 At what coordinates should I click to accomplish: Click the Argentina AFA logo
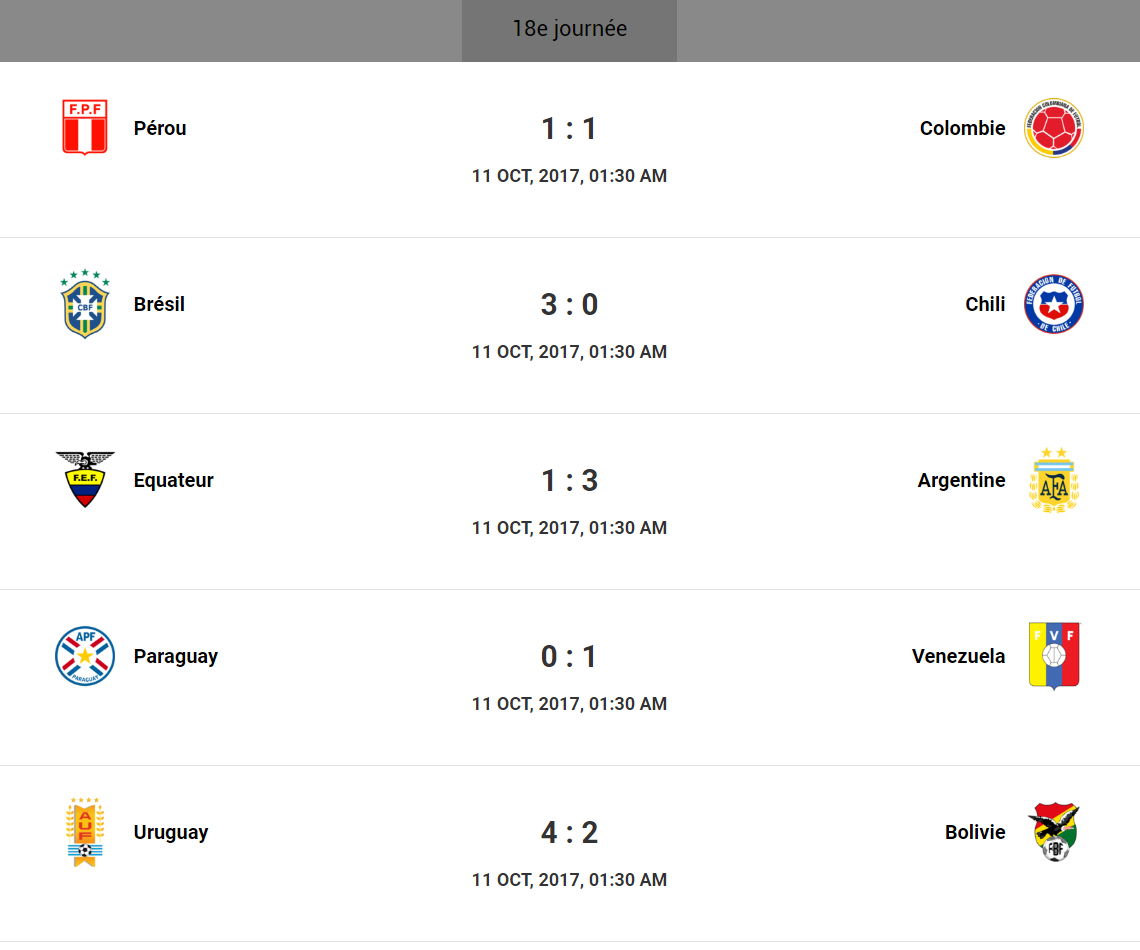coord(1053,480)
